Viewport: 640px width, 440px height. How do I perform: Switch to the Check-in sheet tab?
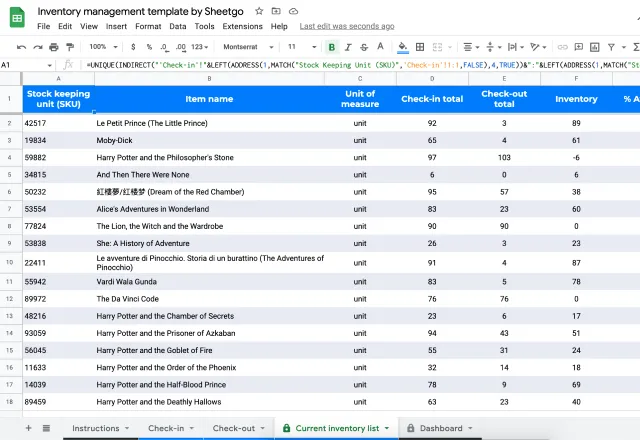coord(165,428)
